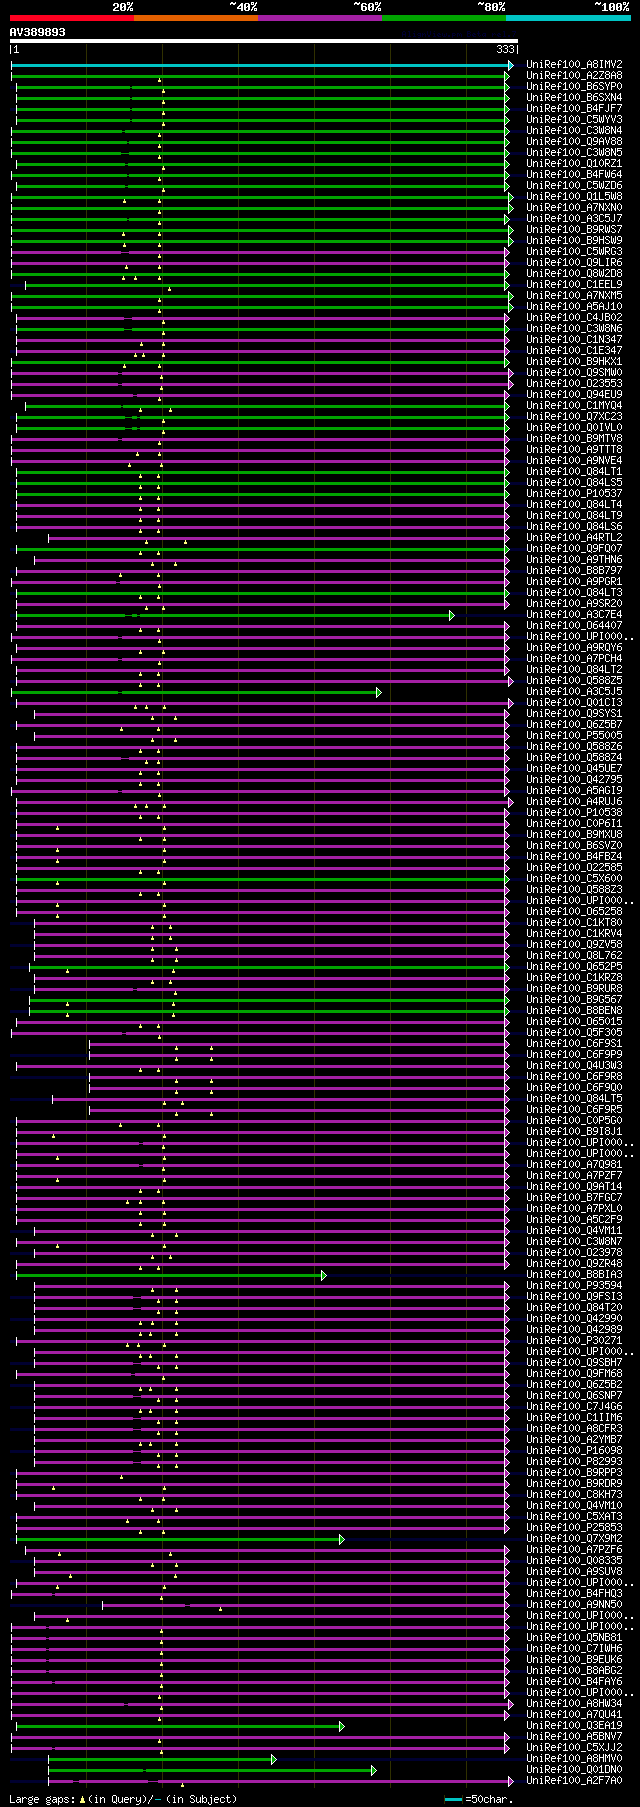Select label UniRef100_B9MTV8
The height and width of the screenshot is (1807, 640).
[574, 439]
